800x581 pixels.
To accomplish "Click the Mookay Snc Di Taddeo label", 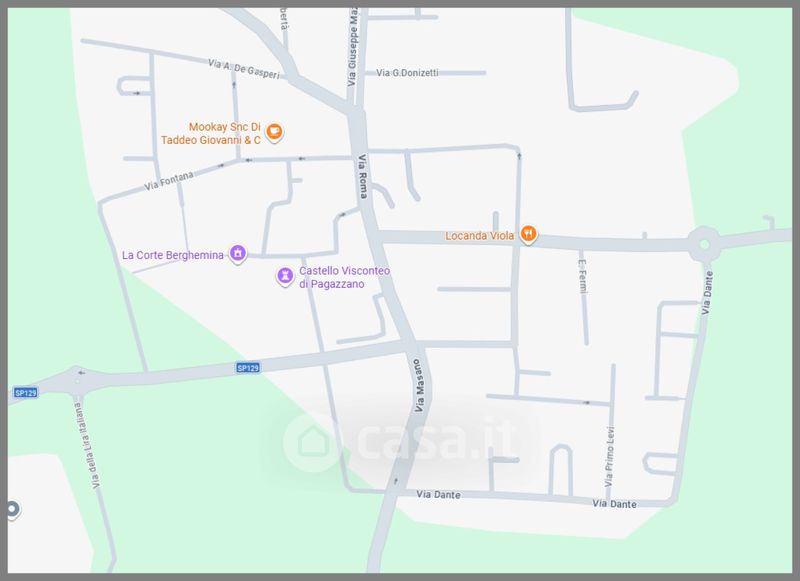I will point(211,133).
